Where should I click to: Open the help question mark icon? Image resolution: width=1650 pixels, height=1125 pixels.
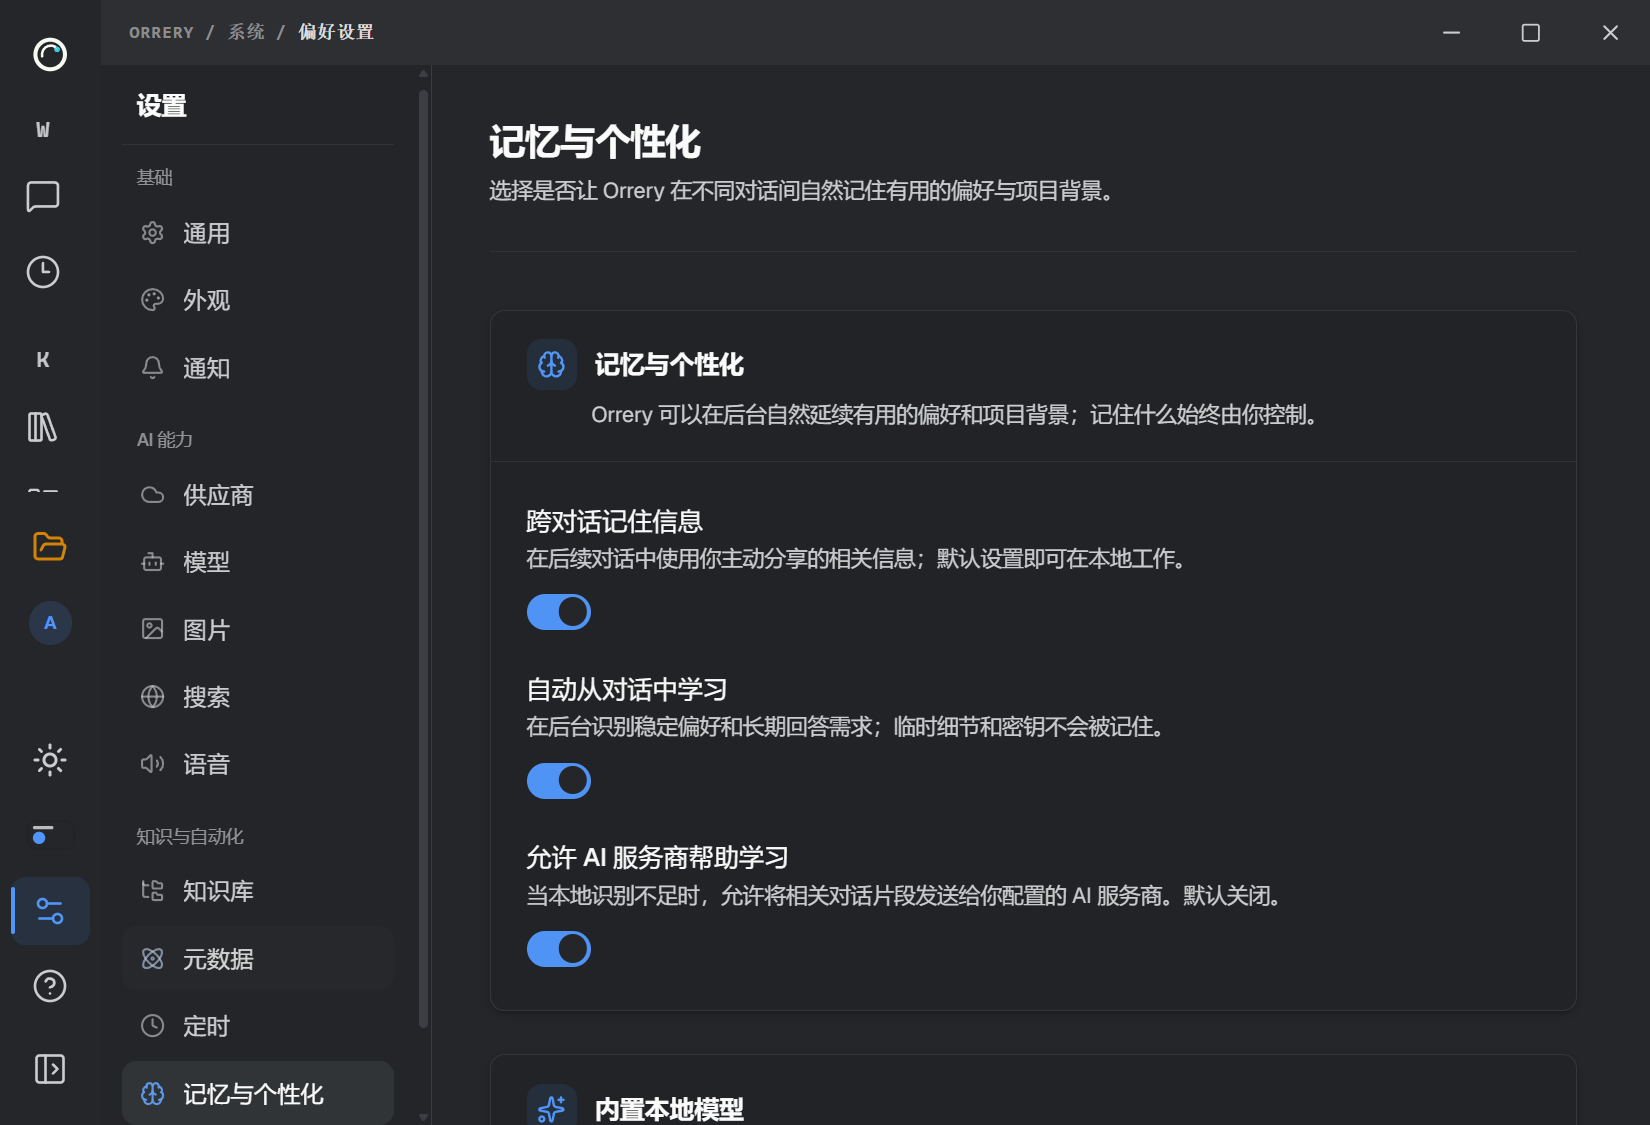(50, 986)
